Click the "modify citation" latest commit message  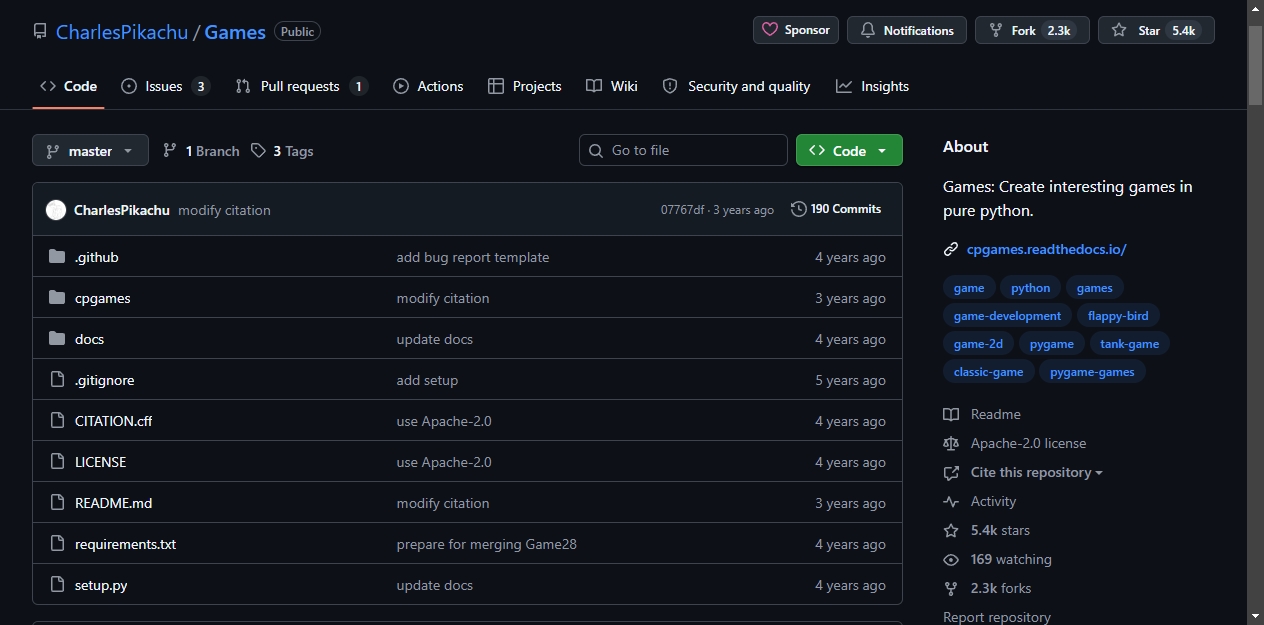(x=224, y=210)
